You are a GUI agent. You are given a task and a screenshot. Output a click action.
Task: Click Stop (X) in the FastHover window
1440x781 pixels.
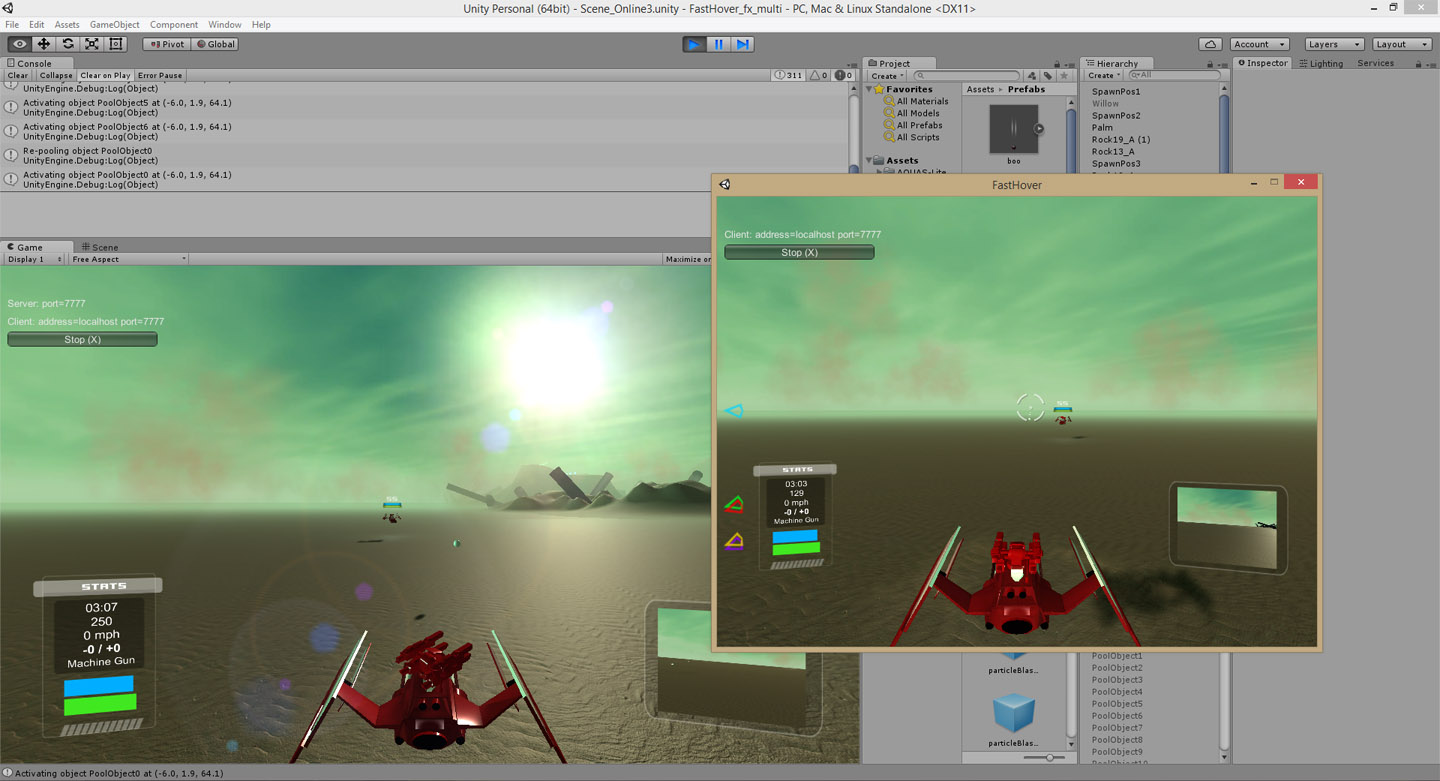pyautogui.click(x=799, y=252)
